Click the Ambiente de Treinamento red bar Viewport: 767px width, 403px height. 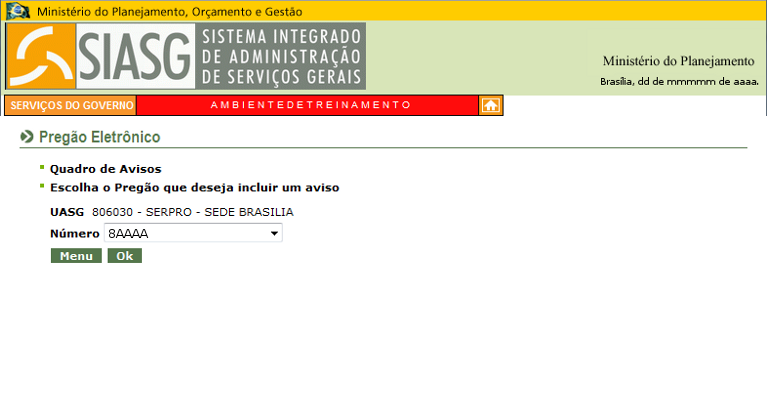coord(308,105)
